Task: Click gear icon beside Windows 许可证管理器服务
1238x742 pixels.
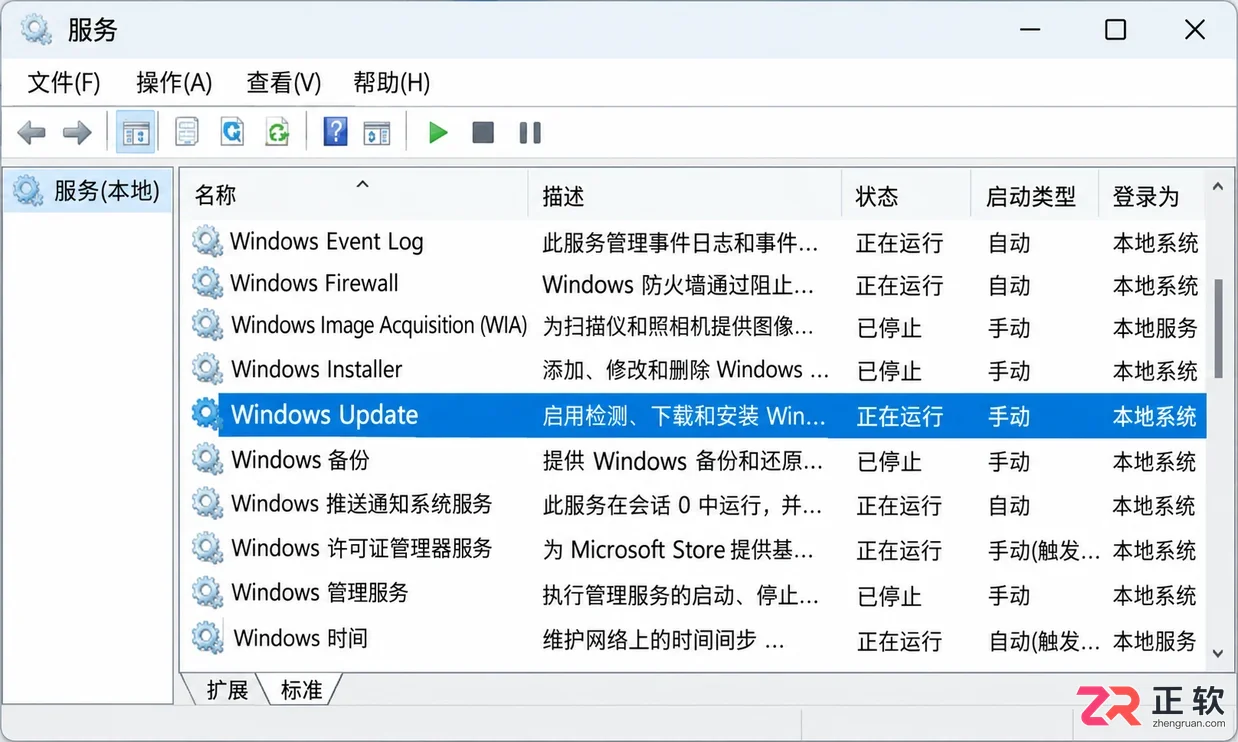Action: coord(207,549)
